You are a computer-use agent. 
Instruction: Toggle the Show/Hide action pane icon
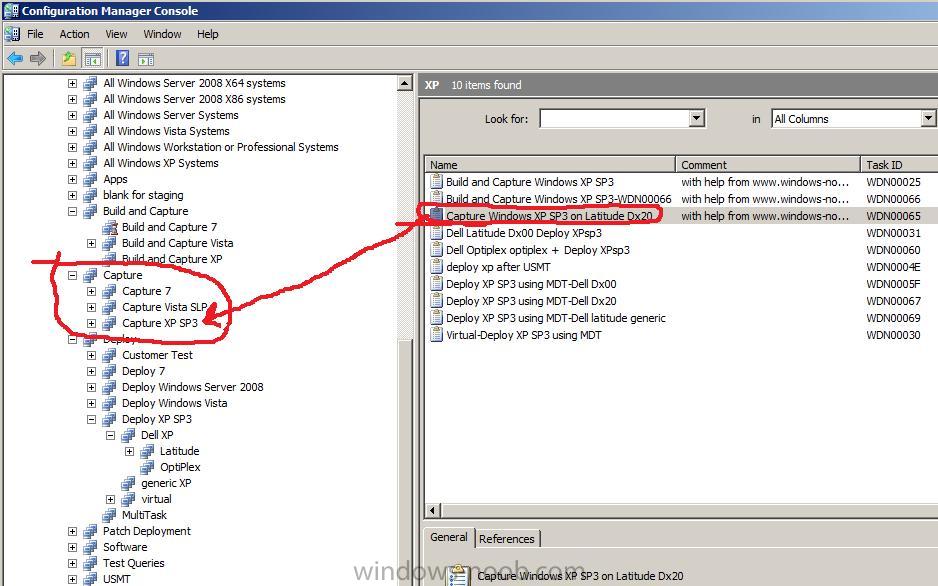pos(146,59)
